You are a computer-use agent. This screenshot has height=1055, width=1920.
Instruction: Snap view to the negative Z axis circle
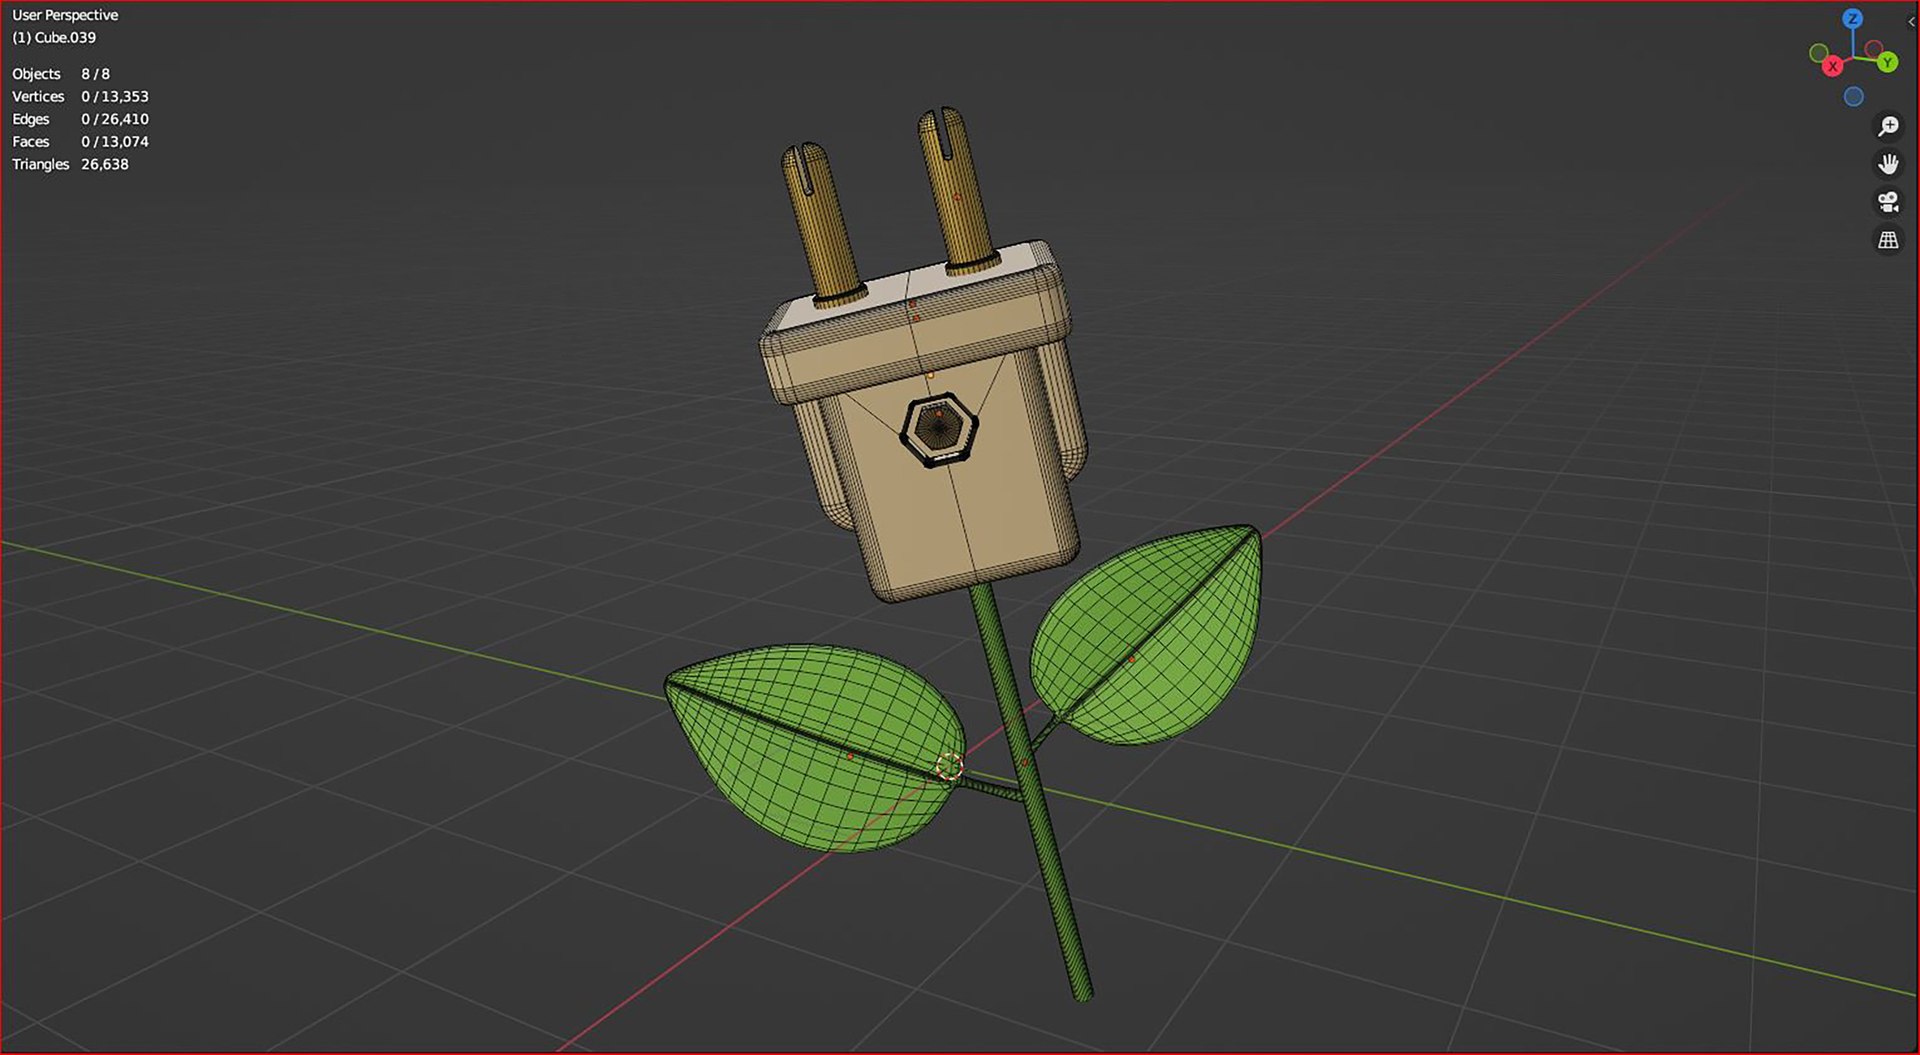pyautogui.click(x=1854, y=97)
